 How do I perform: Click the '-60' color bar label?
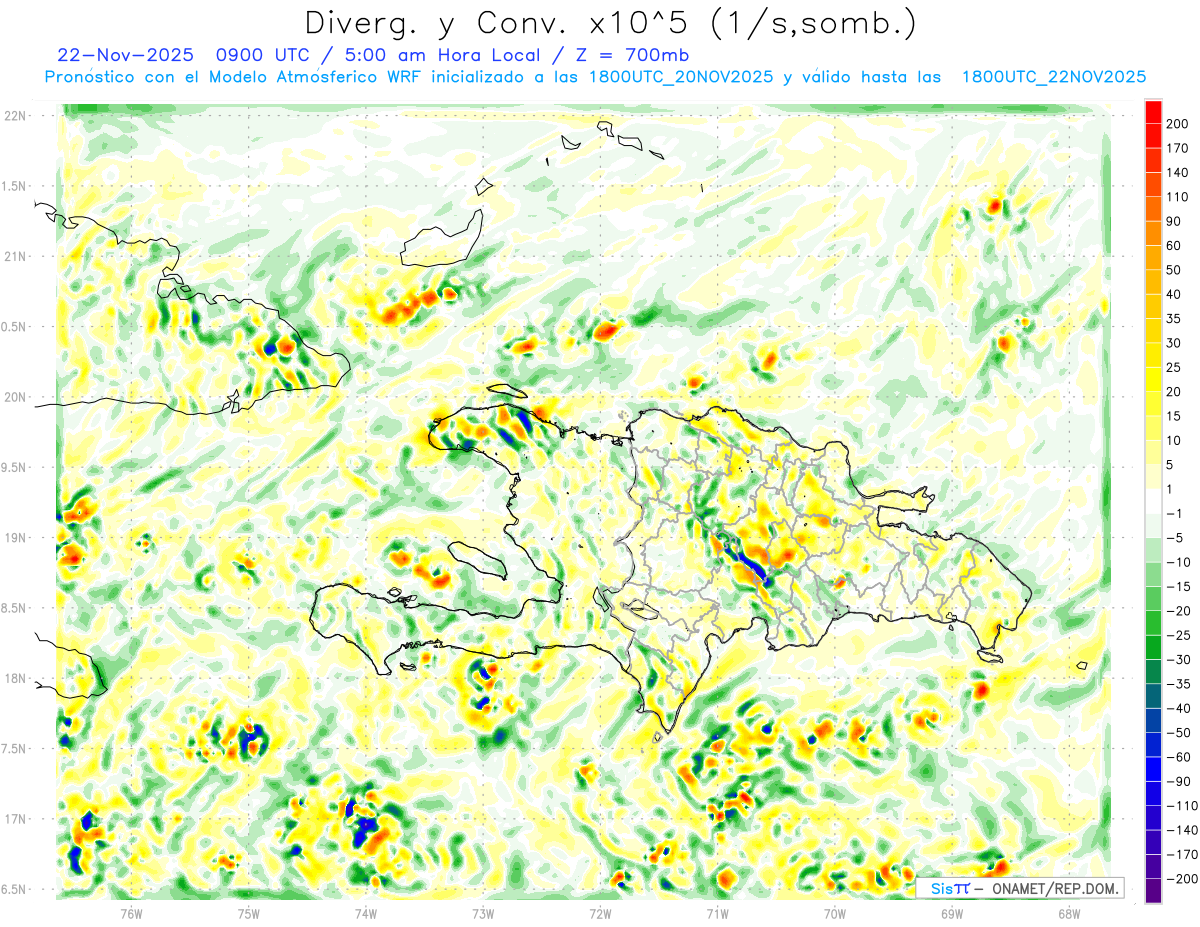click(x=1179, y=757)
